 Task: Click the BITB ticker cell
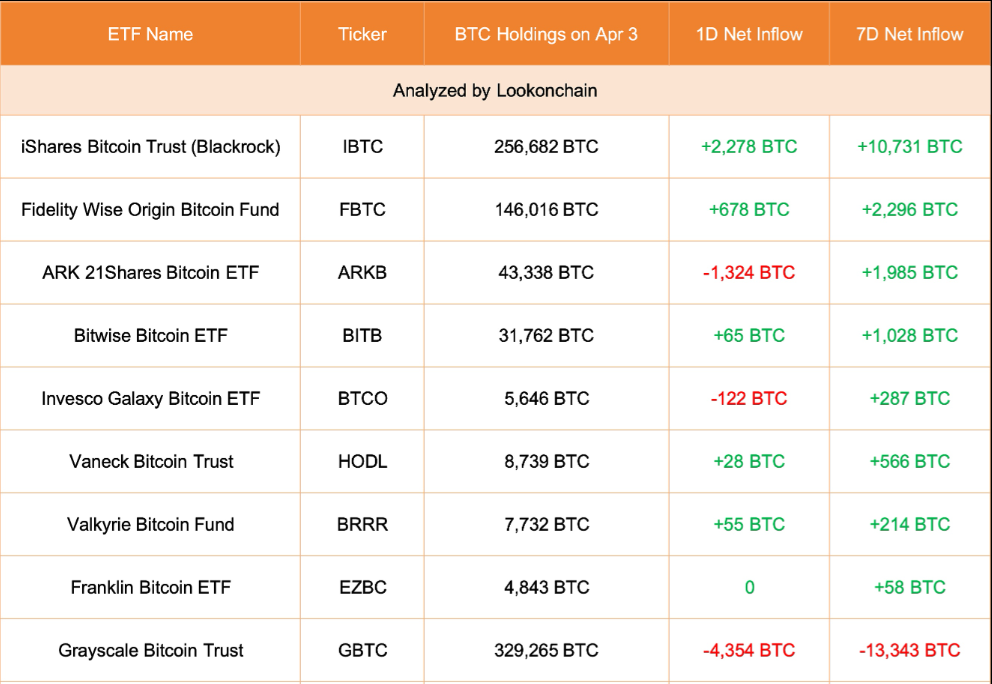362,336
